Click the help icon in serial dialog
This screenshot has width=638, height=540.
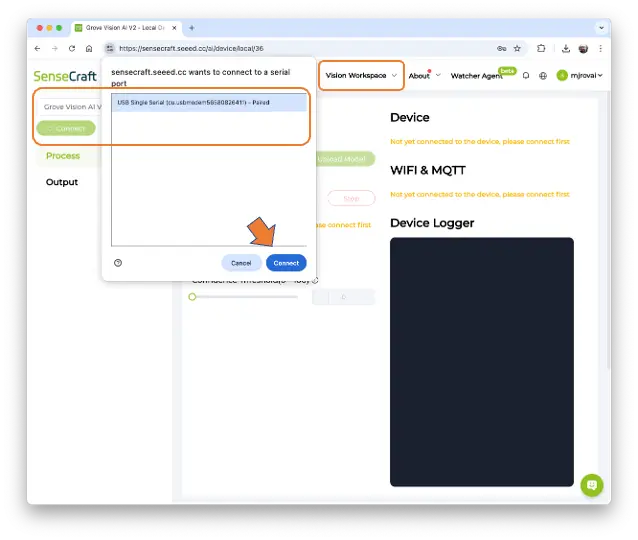[x=118, y=263]
